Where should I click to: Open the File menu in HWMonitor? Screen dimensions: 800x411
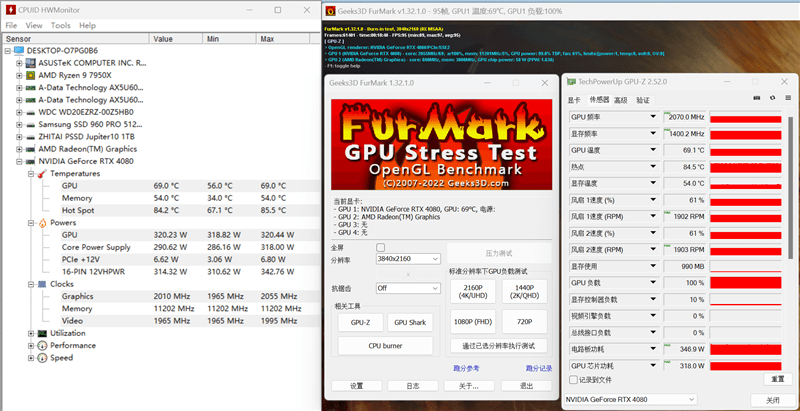(11, 25)
